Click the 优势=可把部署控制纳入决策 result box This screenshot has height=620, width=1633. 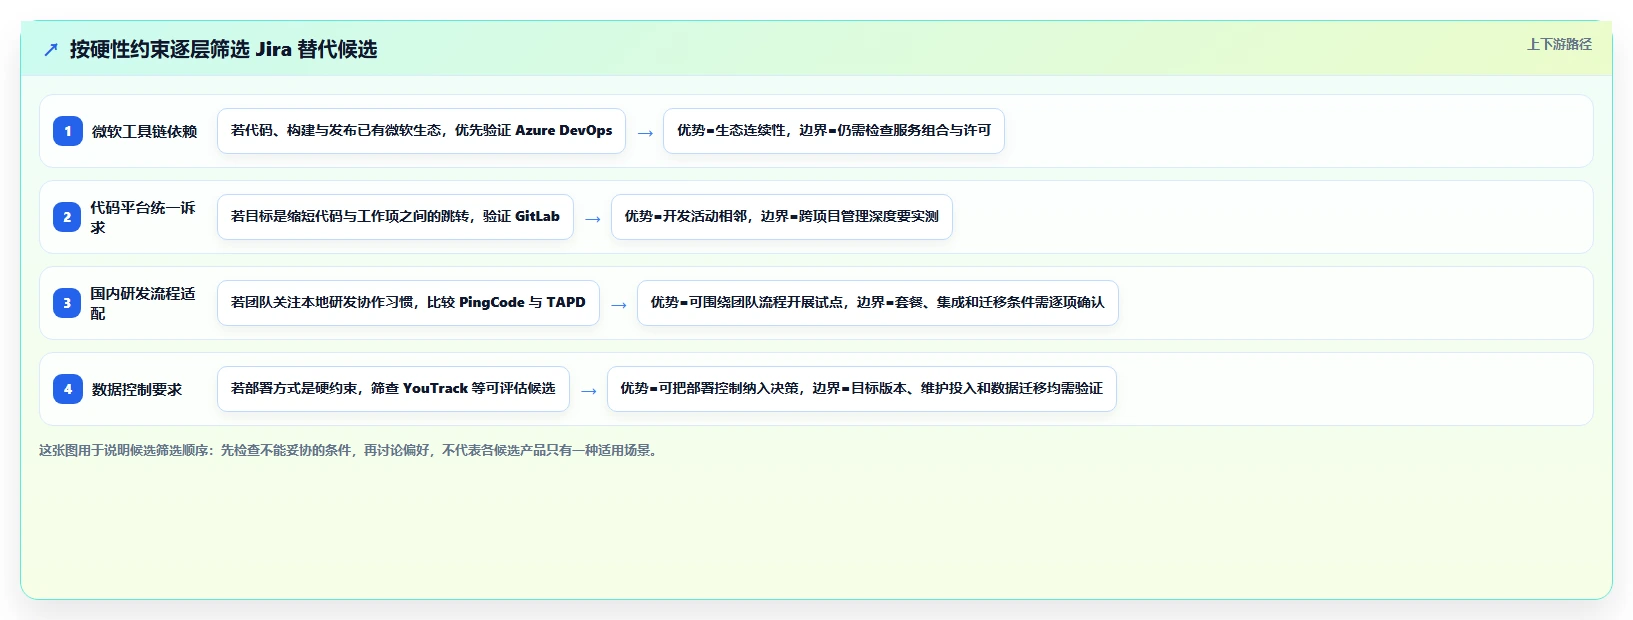tap(862, 389)
